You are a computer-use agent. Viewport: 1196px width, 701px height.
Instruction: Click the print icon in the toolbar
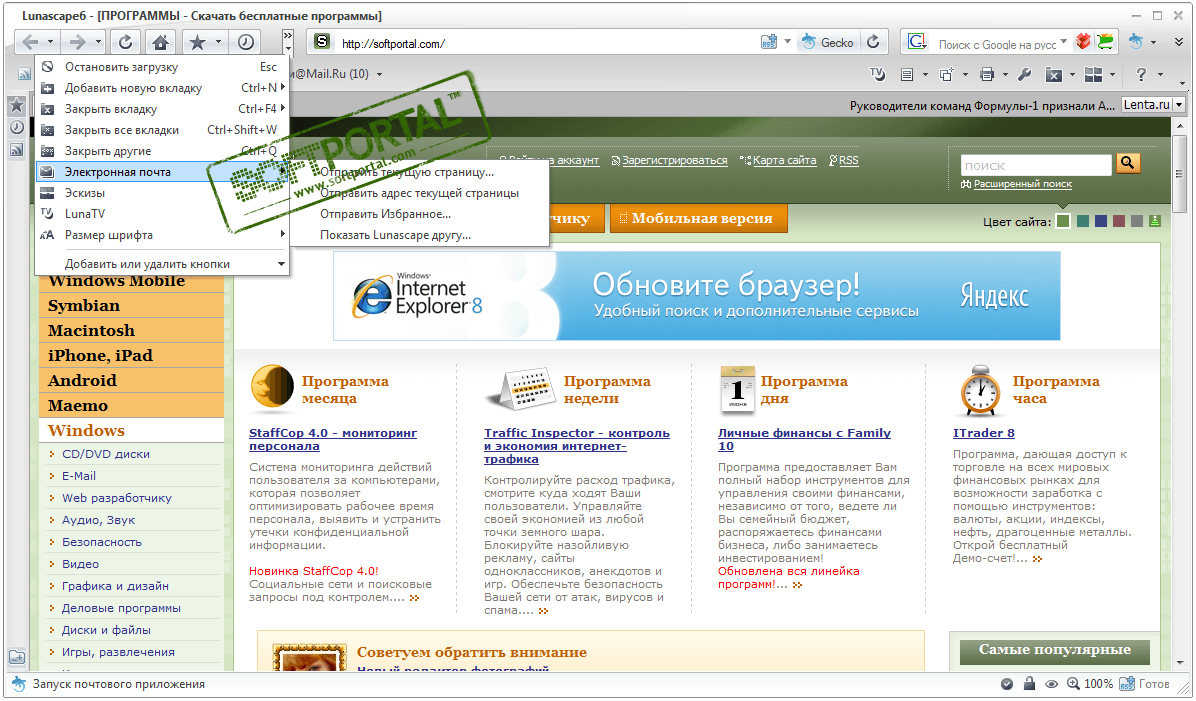click(x=986, y=74)
